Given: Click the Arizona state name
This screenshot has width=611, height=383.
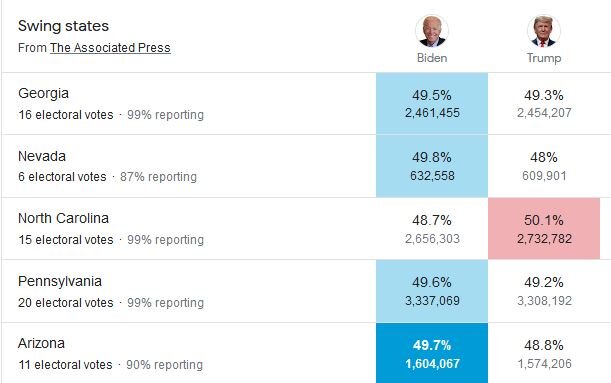Looking at the screenshot, I should [x=41, y=343].
